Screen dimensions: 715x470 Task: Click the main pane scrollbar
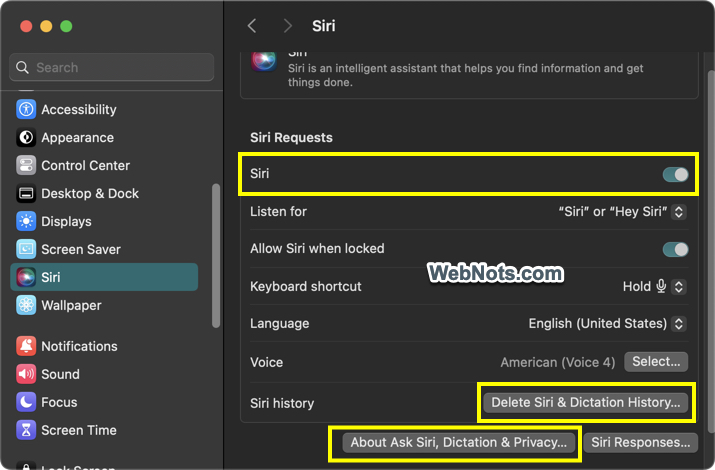pos(711,251)
